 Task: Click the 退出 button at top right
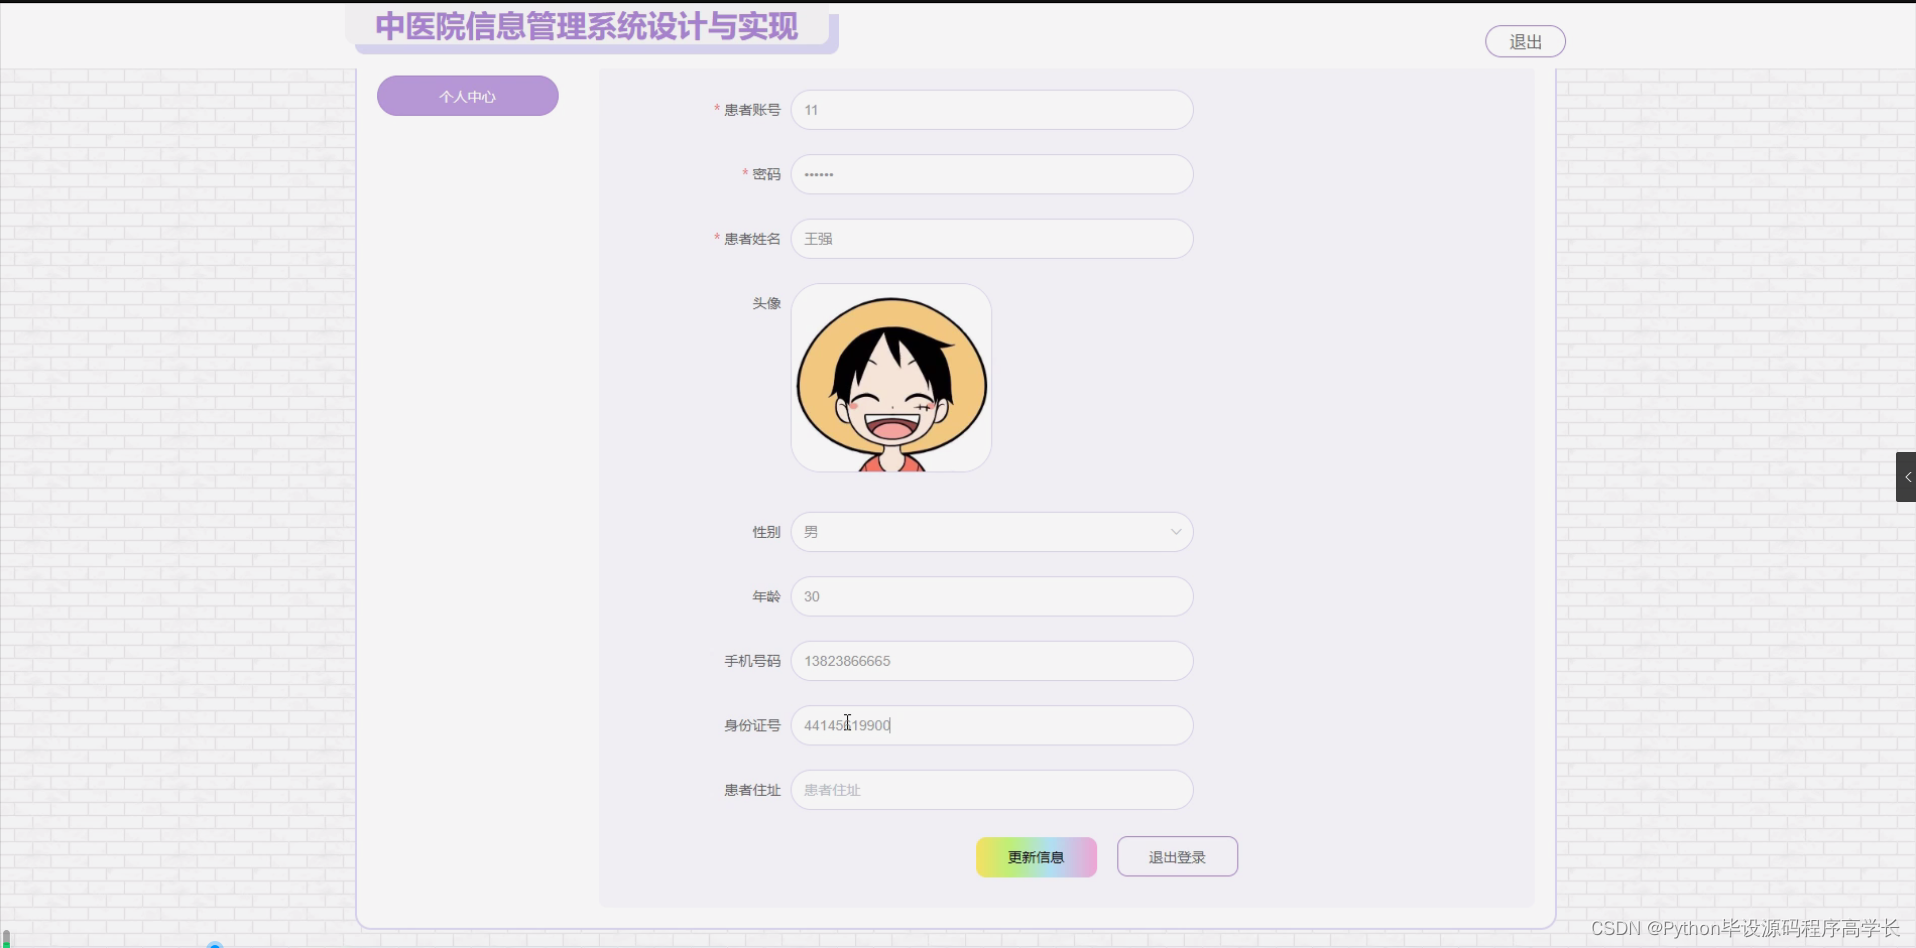1525,42
